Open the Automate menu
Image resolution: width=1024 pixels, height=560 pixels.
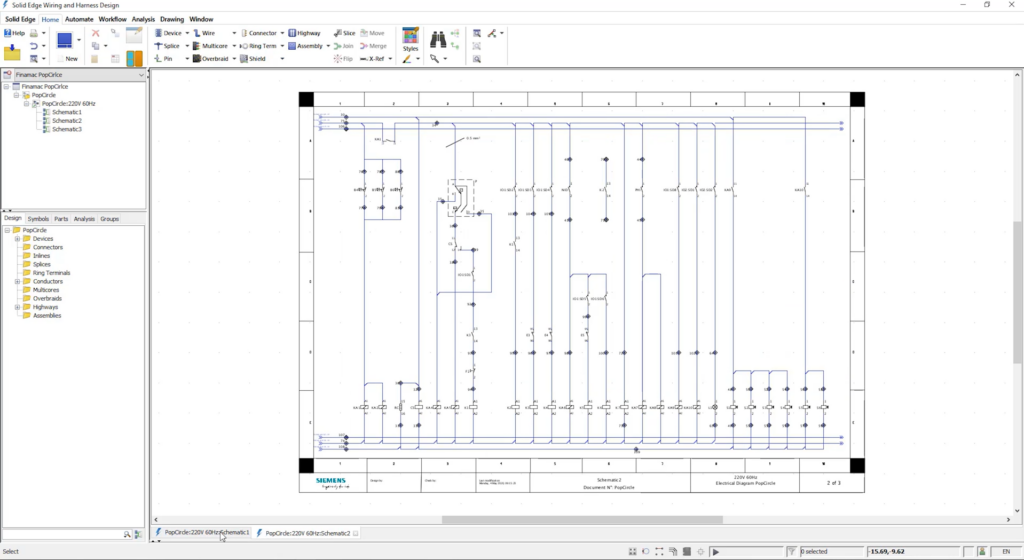click(x=79, y=19)
